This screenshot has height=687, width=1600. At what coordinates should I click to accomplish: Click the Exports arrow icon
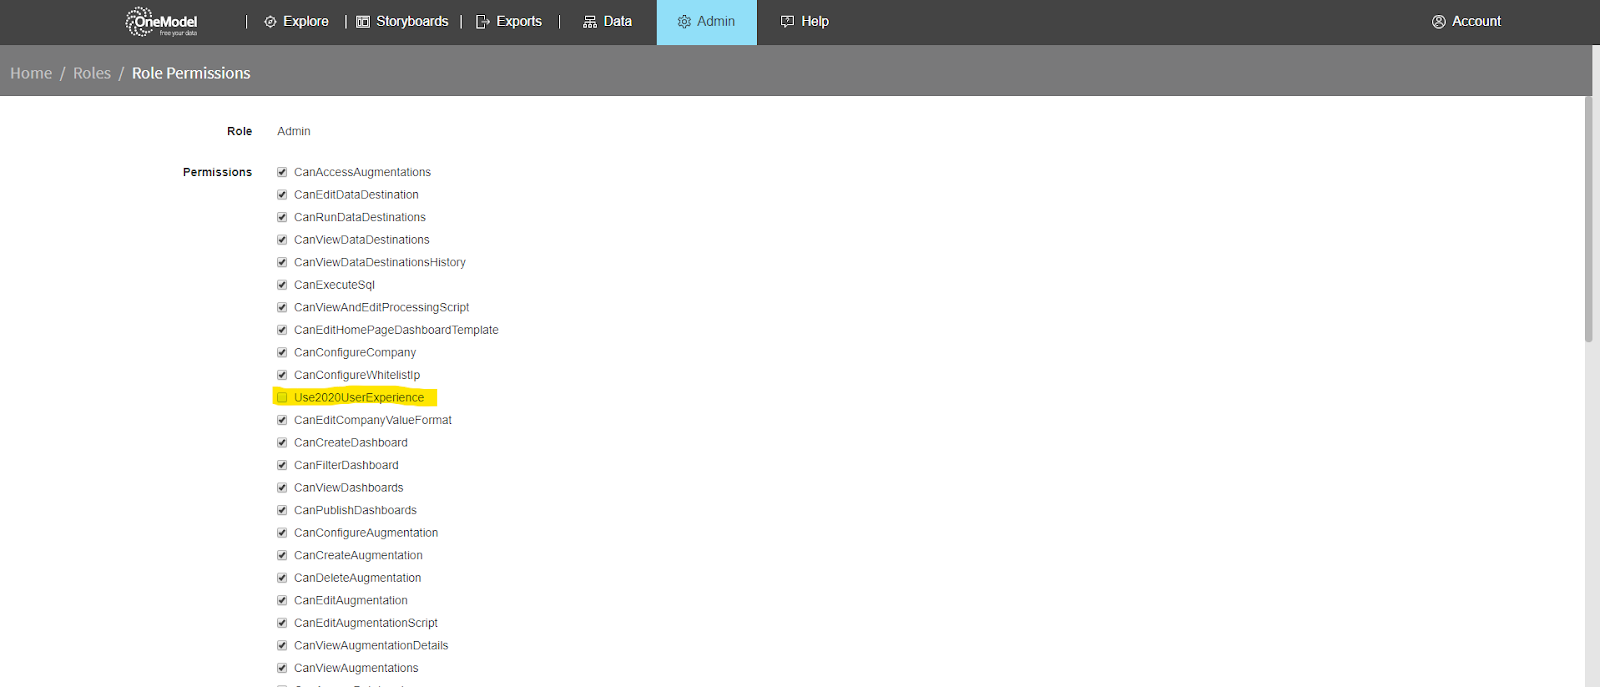[483, 22]
